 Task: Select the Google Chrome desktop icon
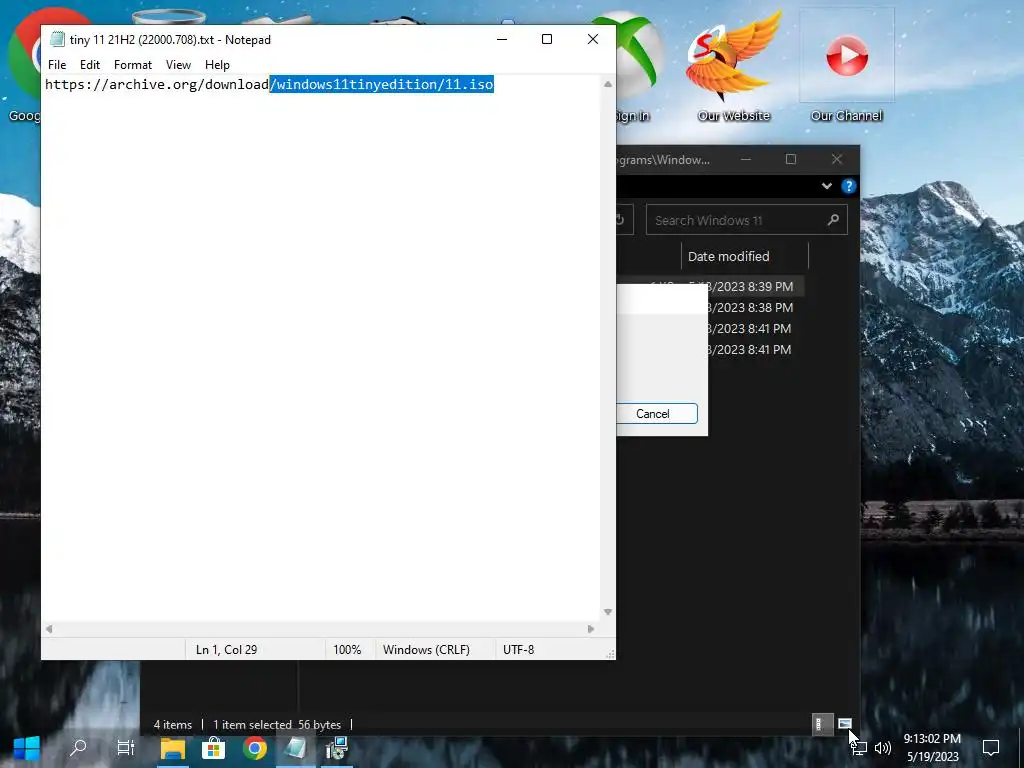[x=23, y=65]
